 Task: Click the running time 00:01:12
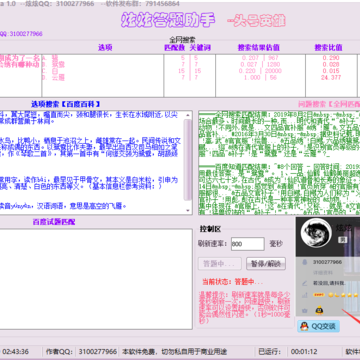point(304,352)
